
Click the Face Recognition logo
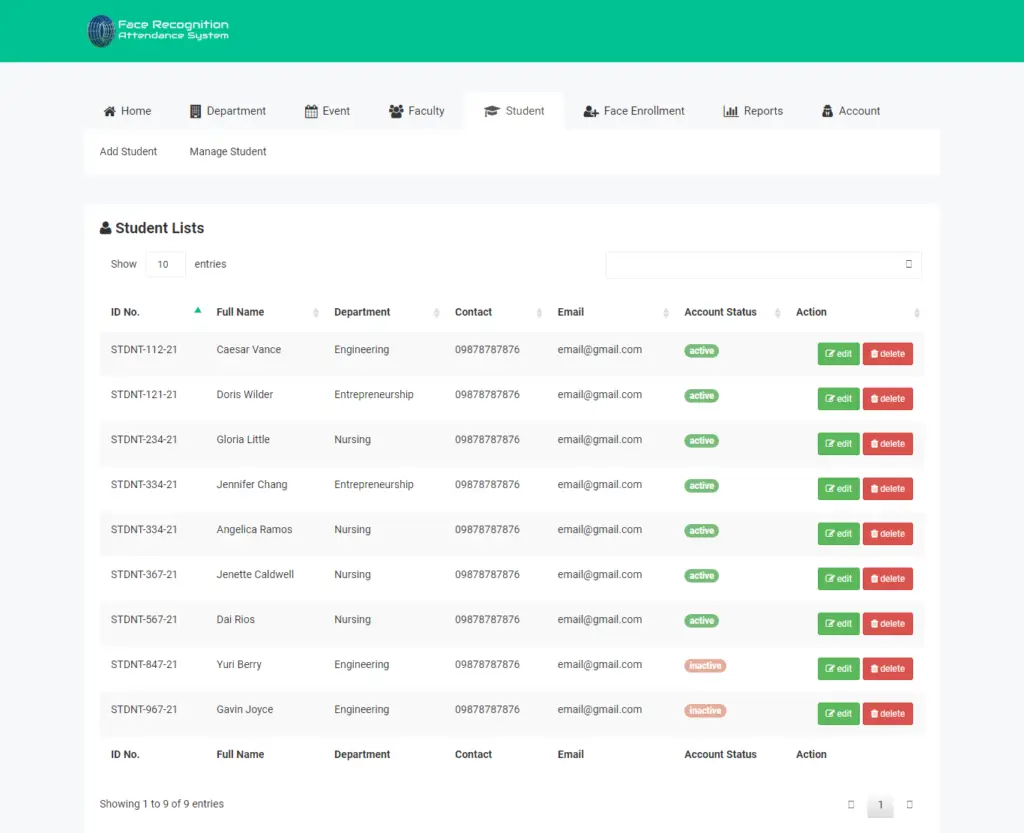click(158, 30)
